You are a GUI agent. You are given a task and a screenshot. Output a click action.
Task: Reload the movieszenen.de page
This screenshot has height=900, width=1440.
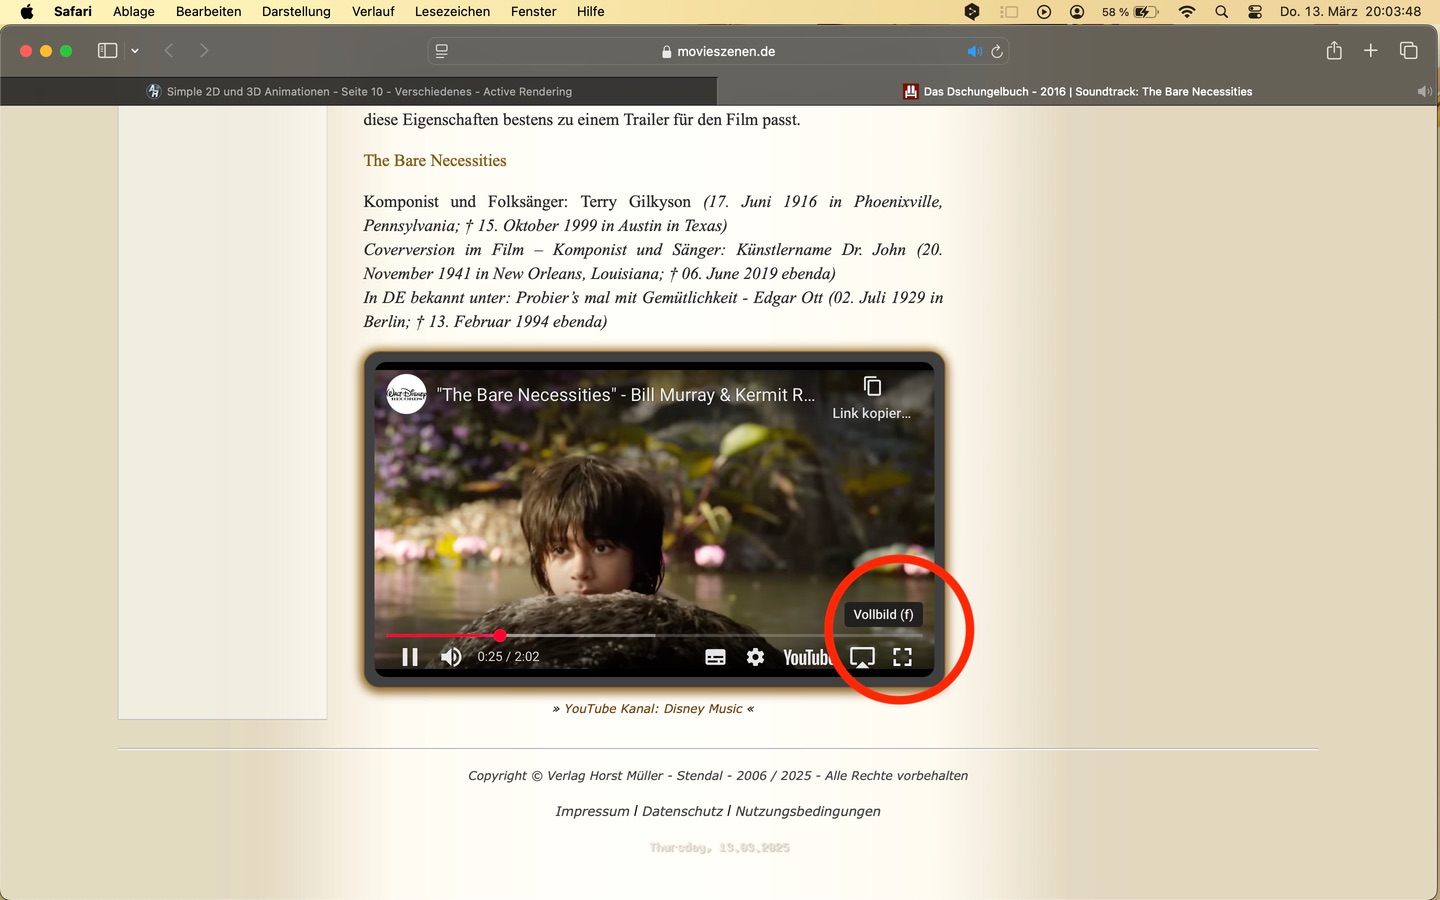click(x=997, y=51)
